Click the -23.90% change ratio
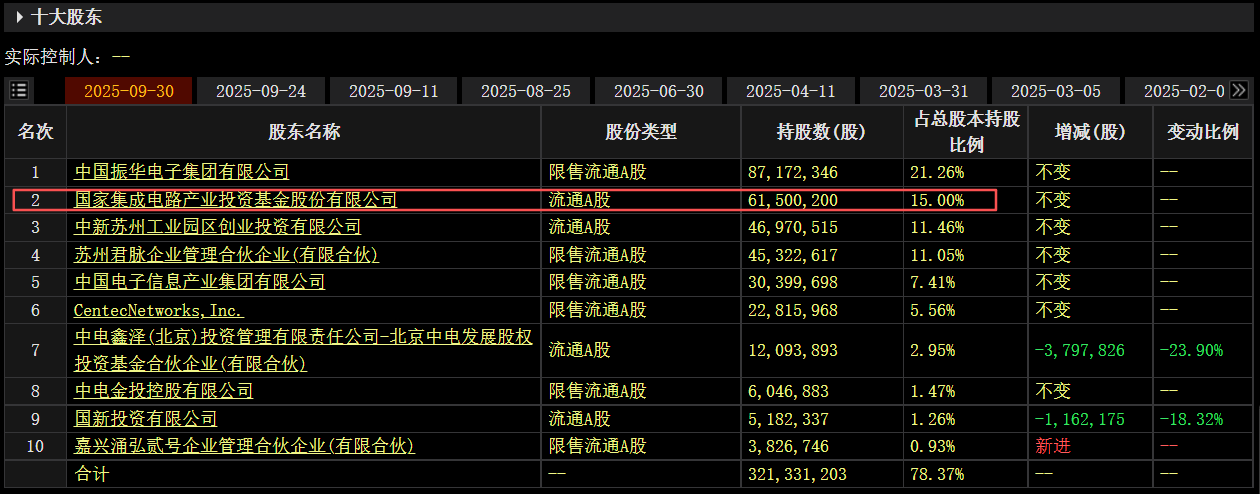The image size is (1260, 494). [1191, 350]
